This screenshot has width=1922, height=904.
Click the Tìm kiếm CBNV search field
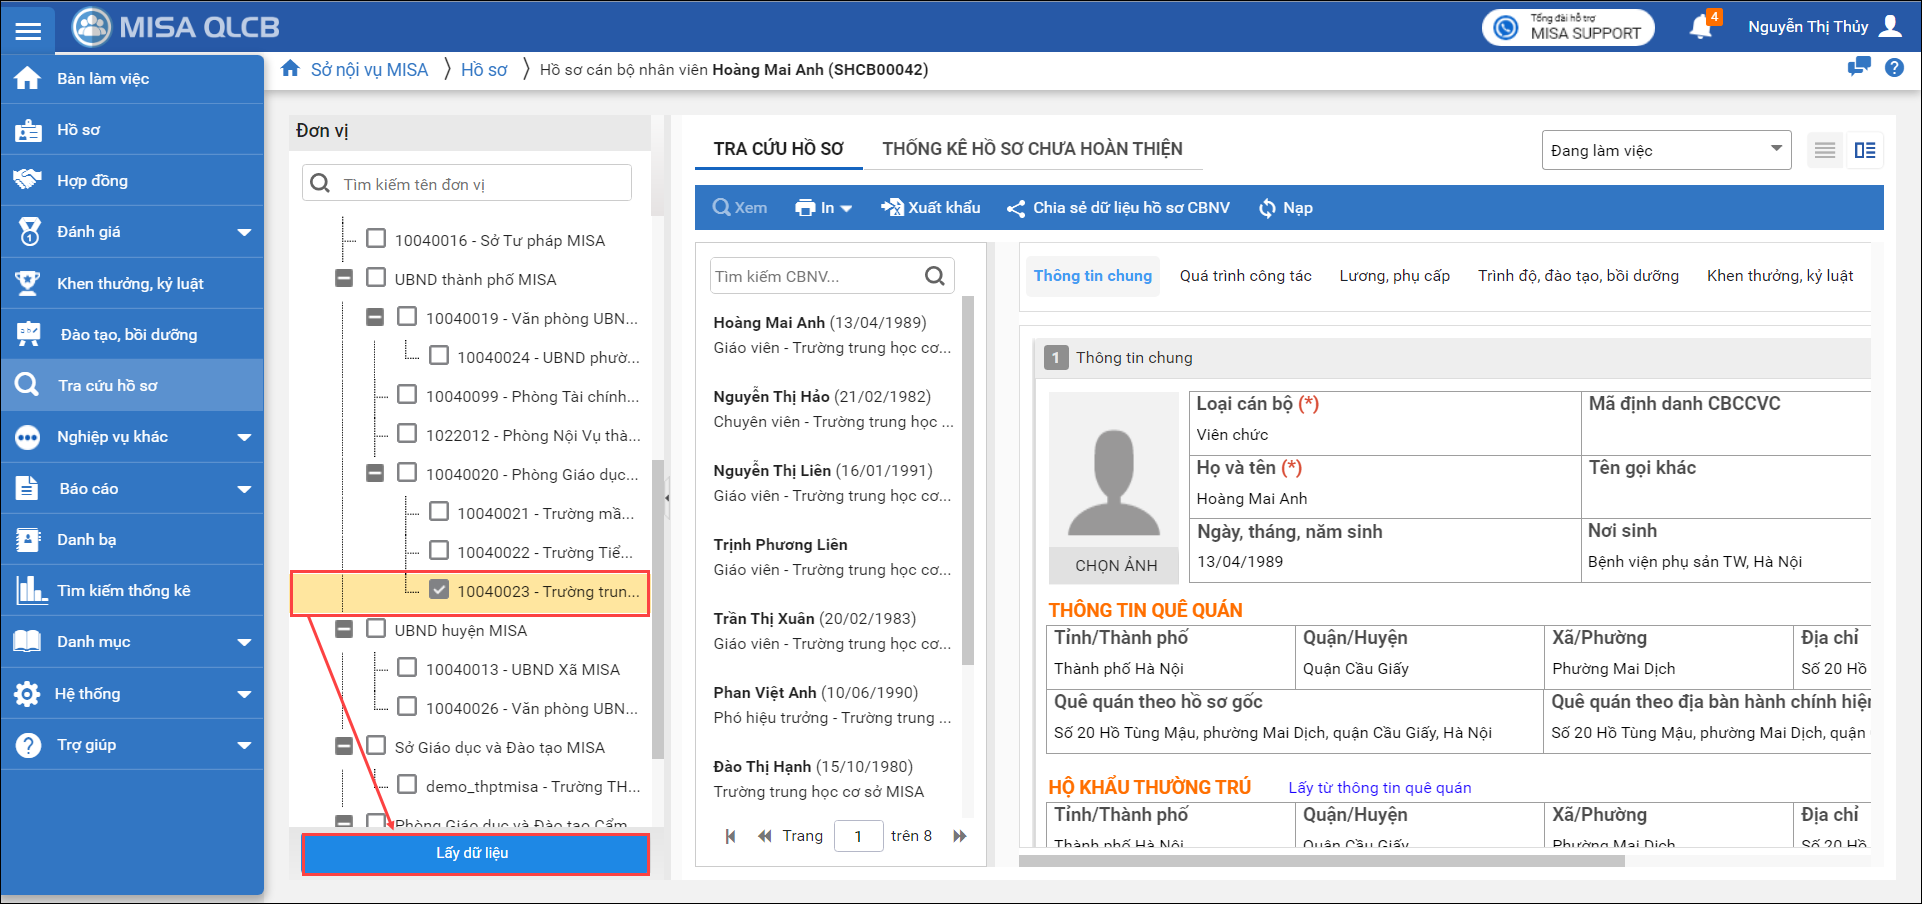tap(816, 277)
